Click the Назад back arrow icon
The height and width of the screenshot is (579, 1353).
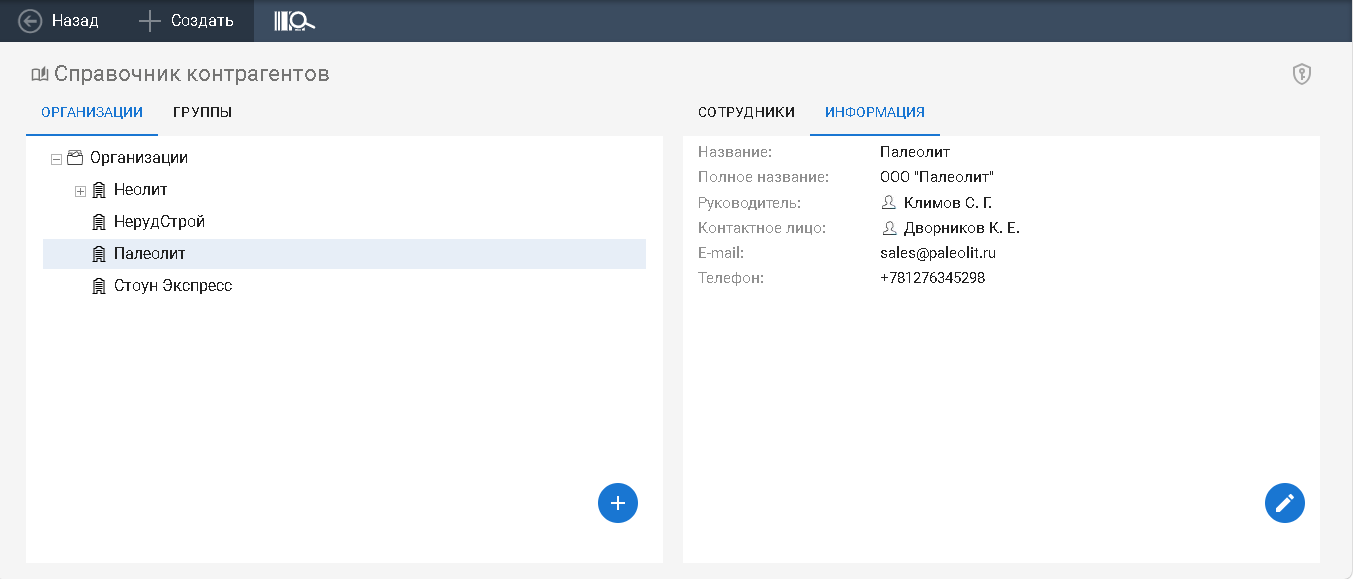click(x=30, y=21)
